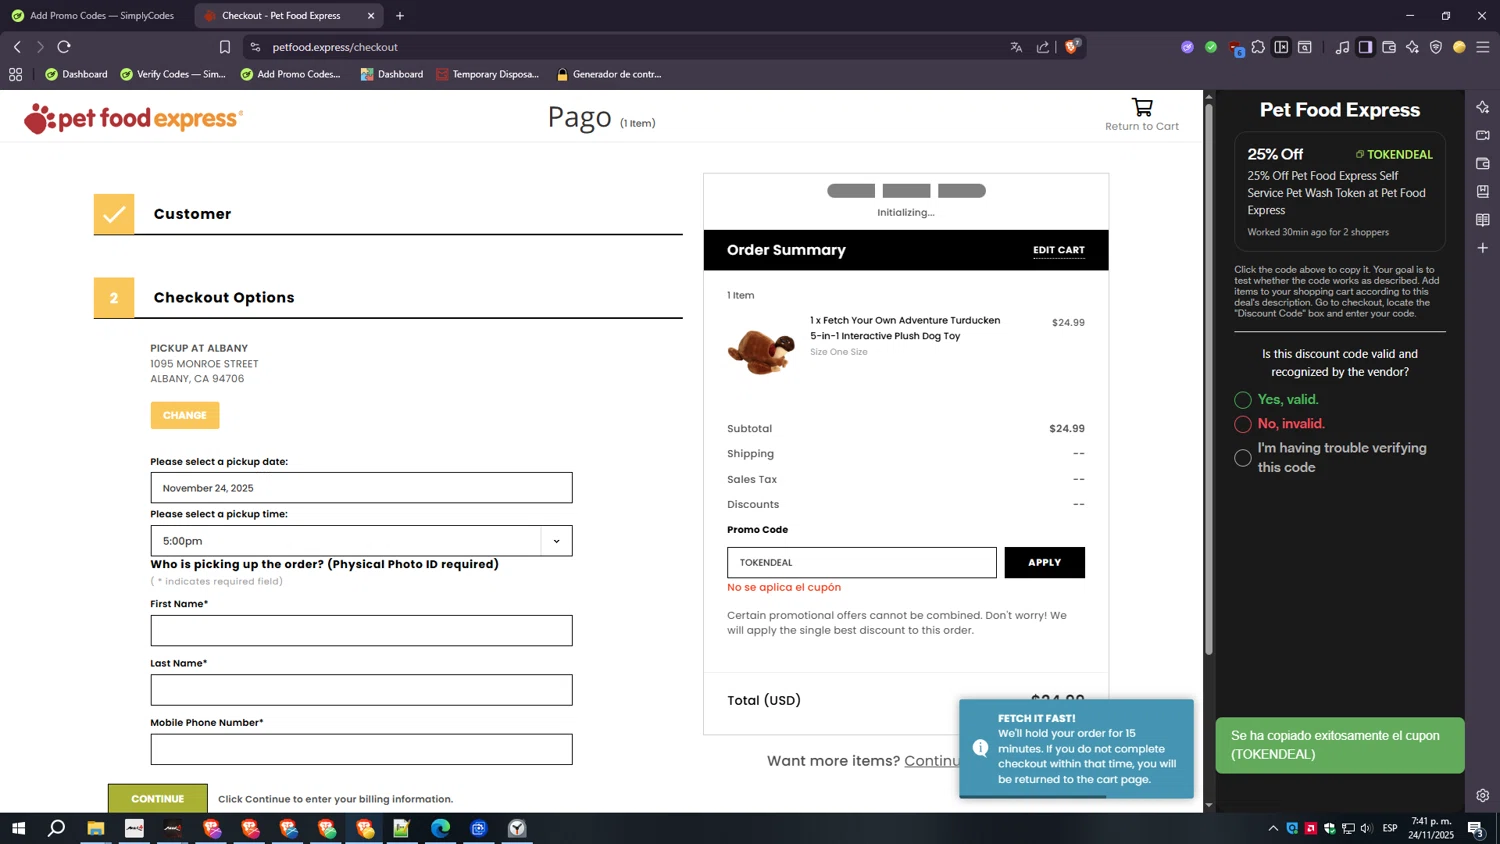Click the sidebar plus add icon
This screenshot has height=844, width=1500.
pos(1483,247)
